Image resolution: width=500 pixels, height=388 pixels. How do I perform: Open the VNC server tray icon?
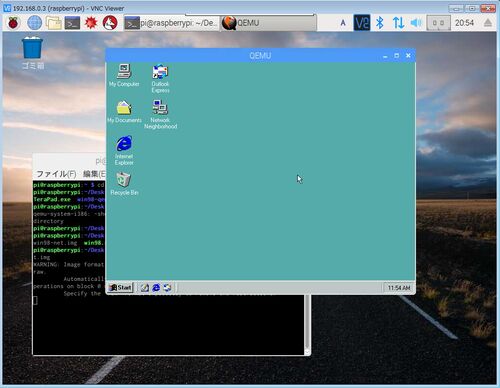coord(362,23)
